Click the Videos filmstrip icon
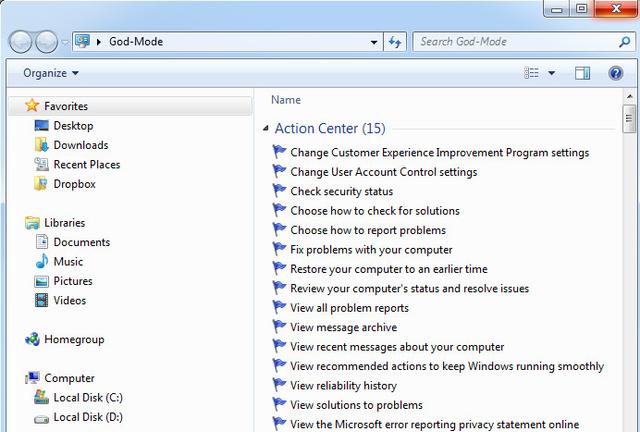 click(x=41, y=300)
